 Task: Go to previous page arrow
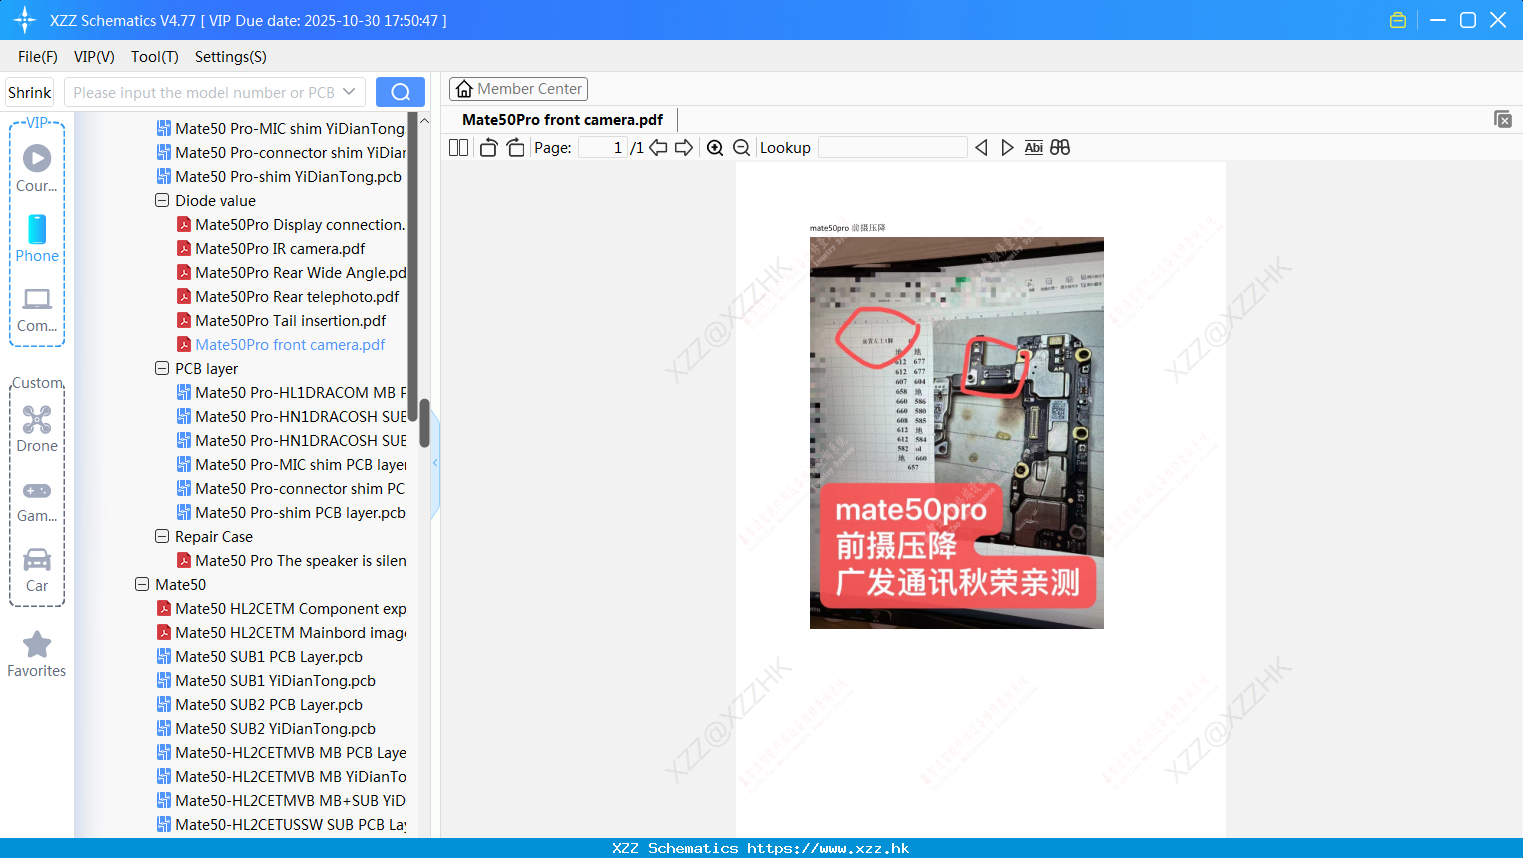(658, 147)
